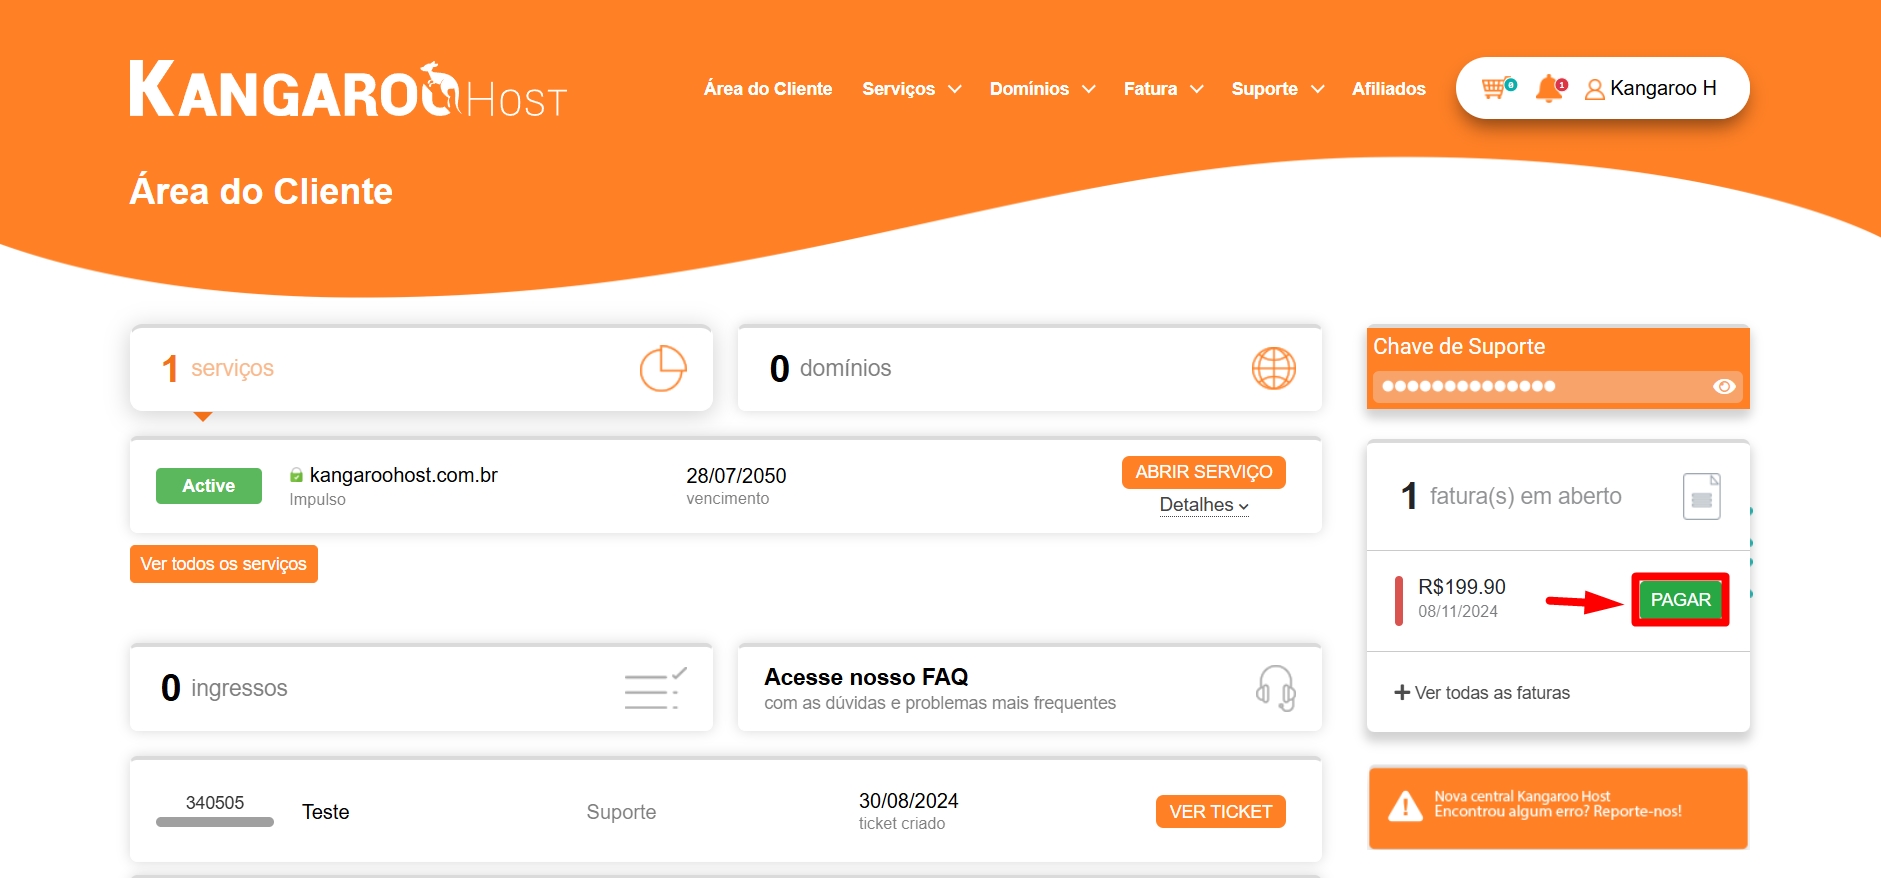
Task: Expand the Serviços dropdown menu
Action: pos(911,89)
